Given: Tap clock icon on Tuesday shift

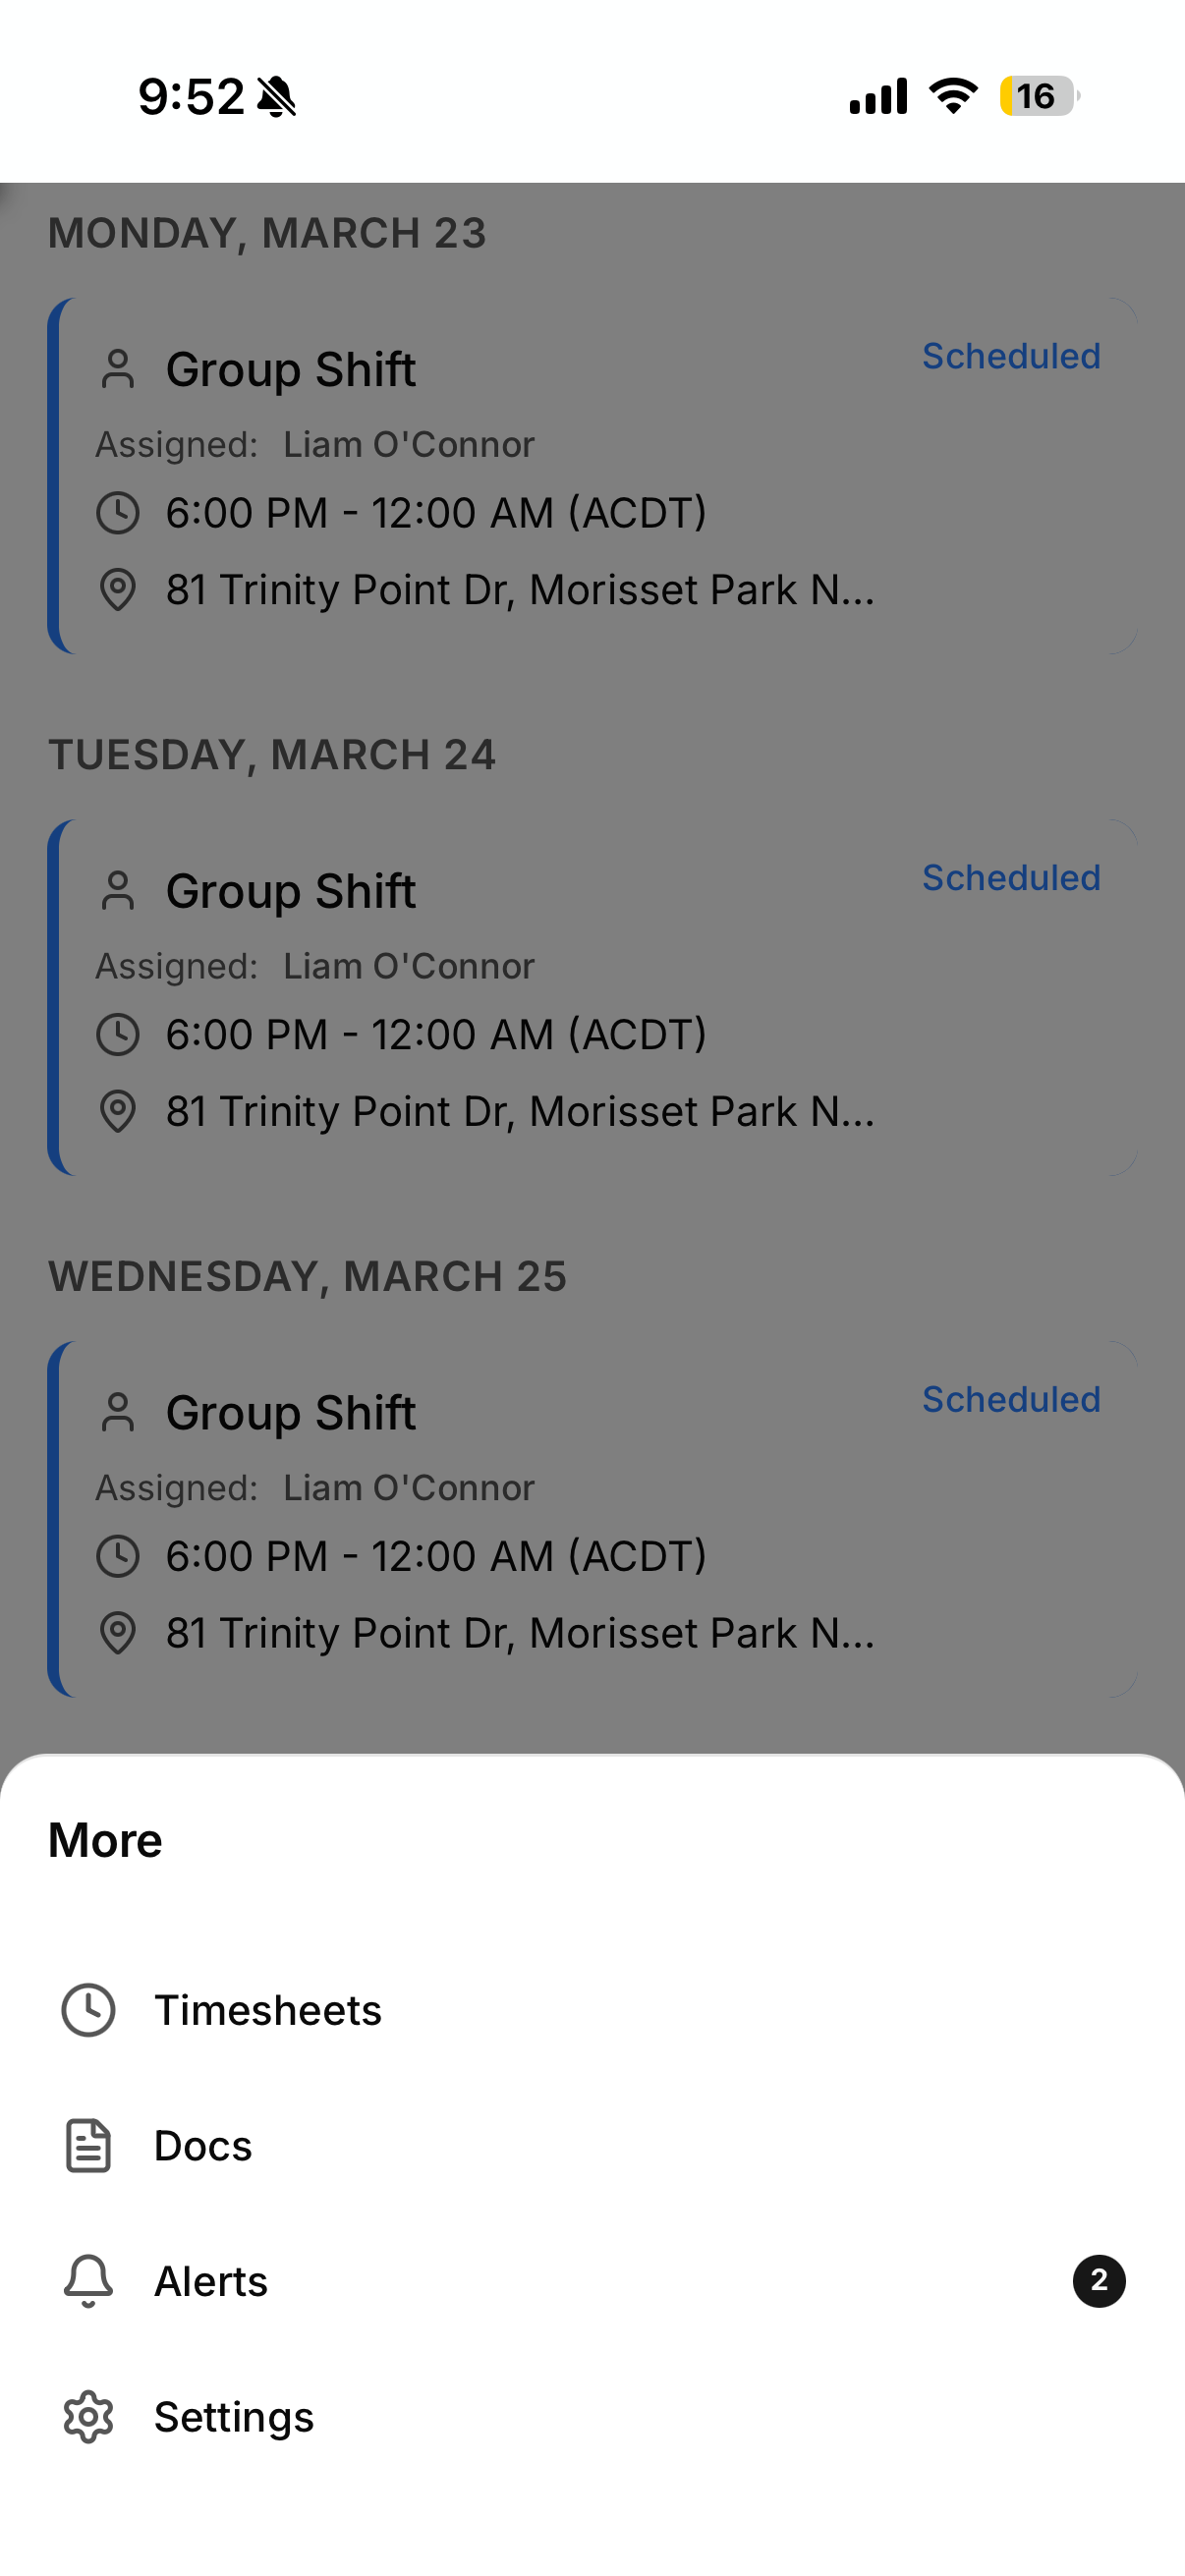Looking at the screenshot, I should tap(118, 1034).
